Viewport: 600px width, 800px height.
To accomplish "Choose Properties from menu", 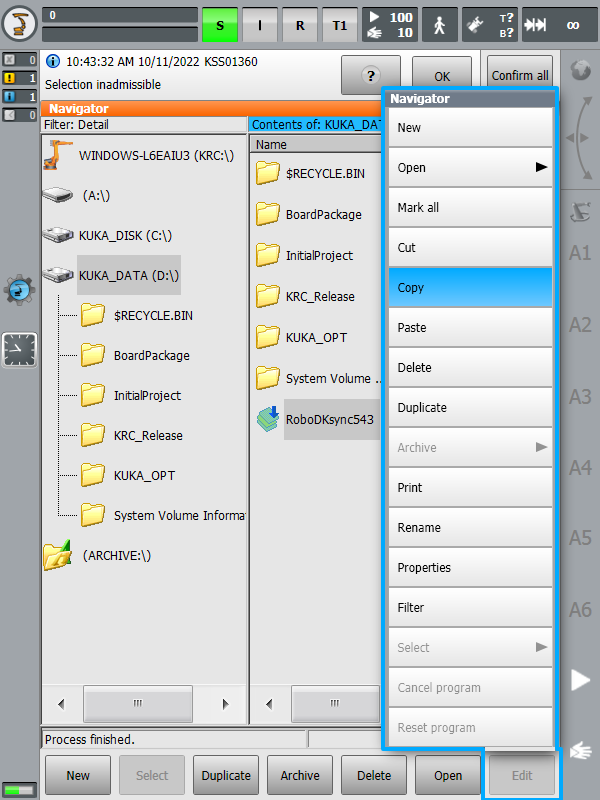I will 470,567.
